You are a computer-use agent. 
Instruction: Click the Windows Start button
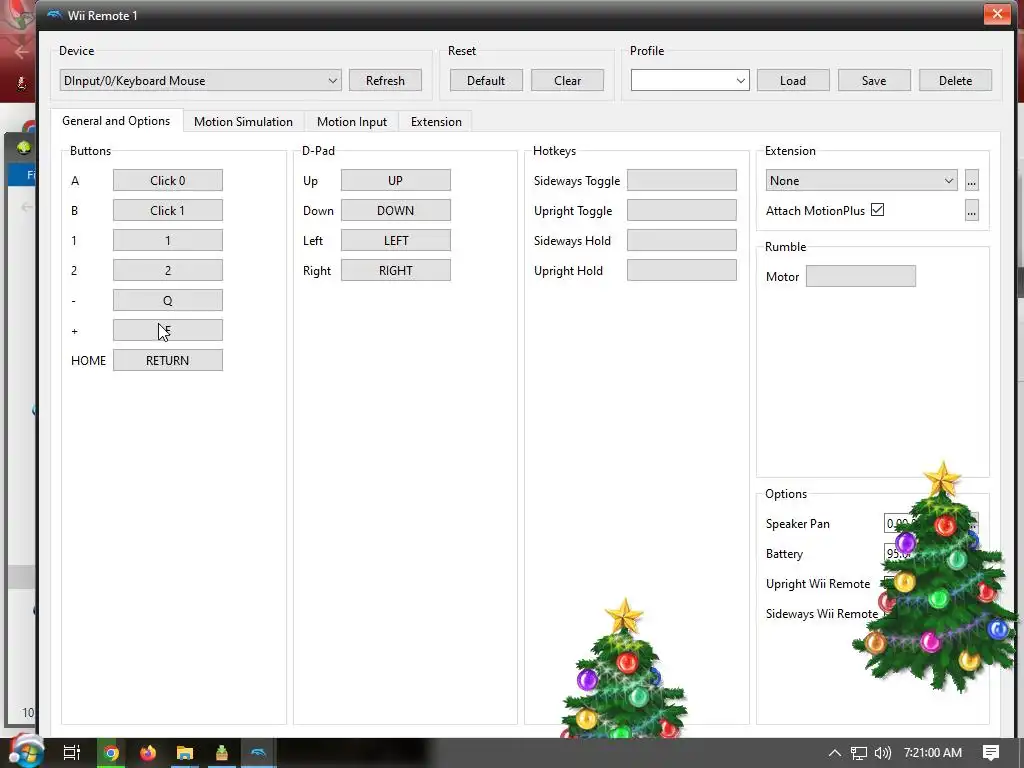coord(26,753)
